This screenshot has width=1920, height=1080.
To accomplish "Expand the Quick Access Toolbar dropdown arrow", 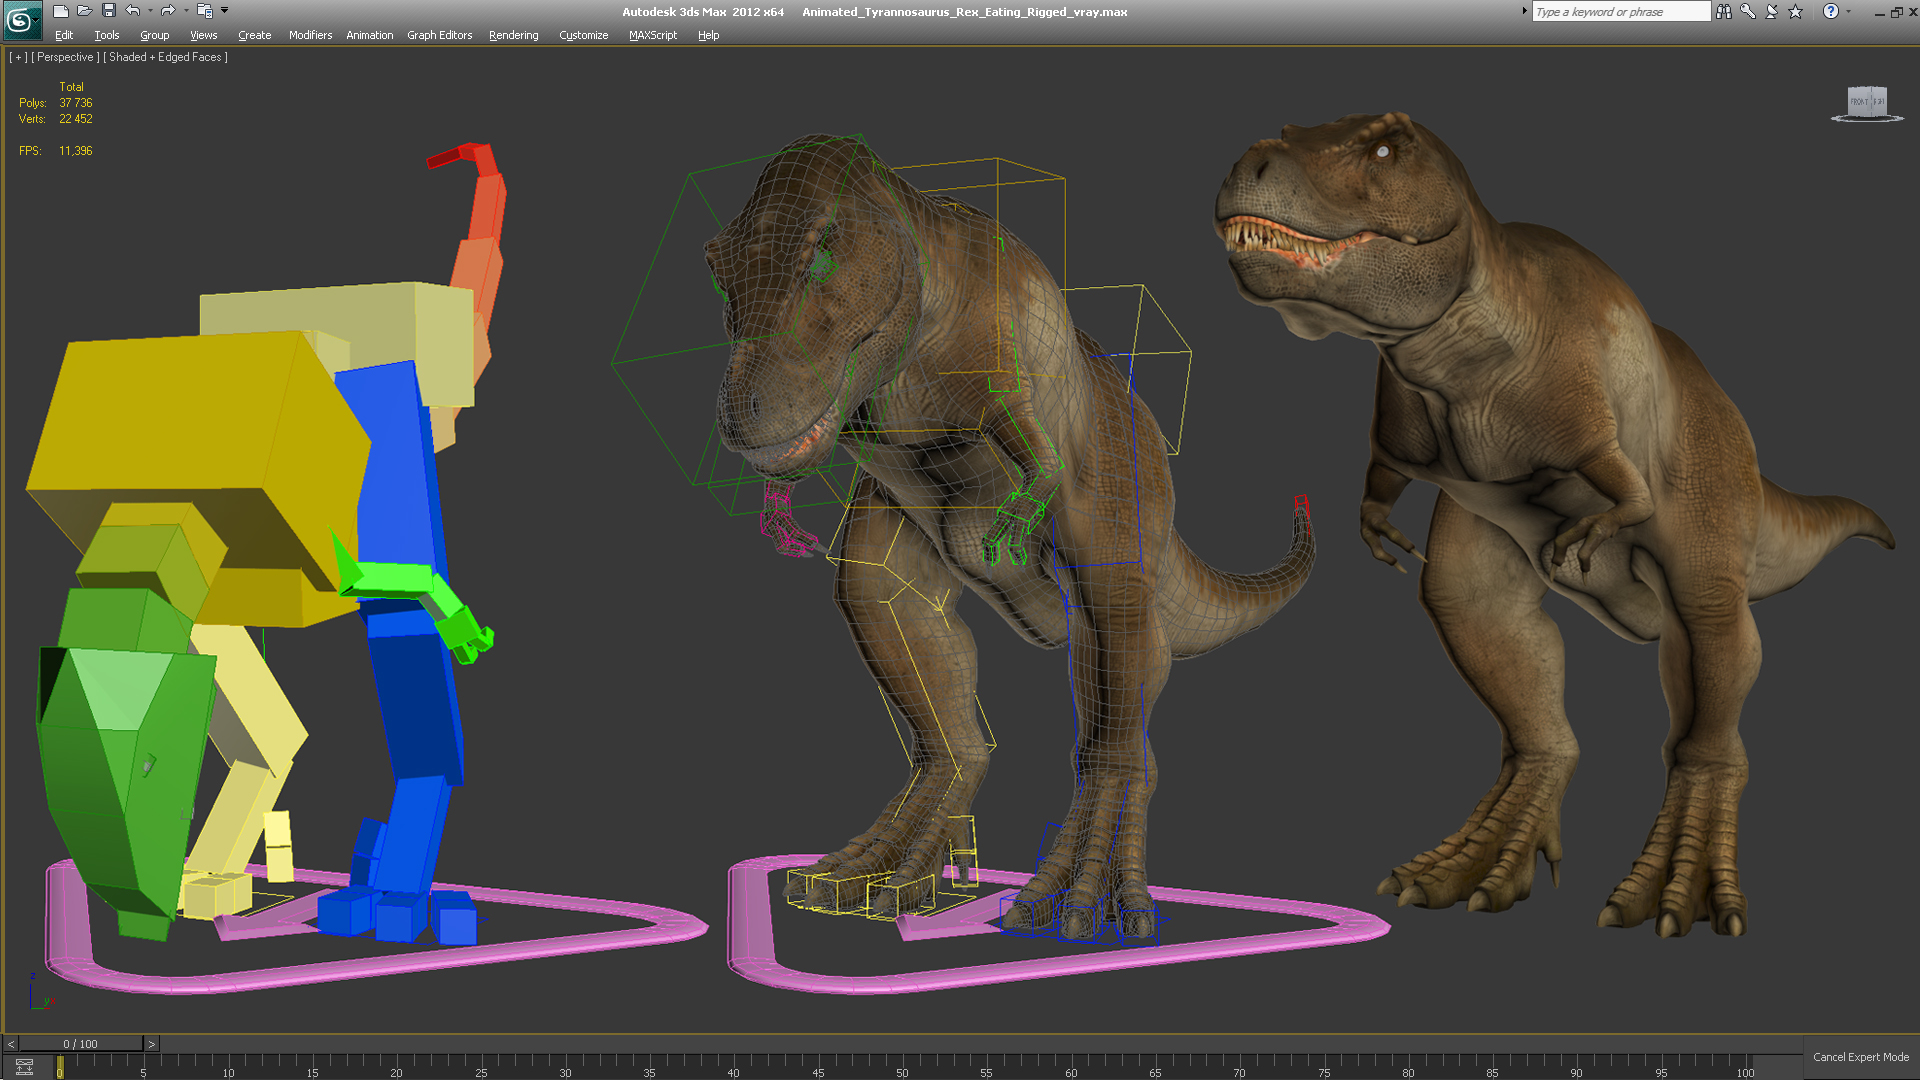I will (x=225, y=11).
